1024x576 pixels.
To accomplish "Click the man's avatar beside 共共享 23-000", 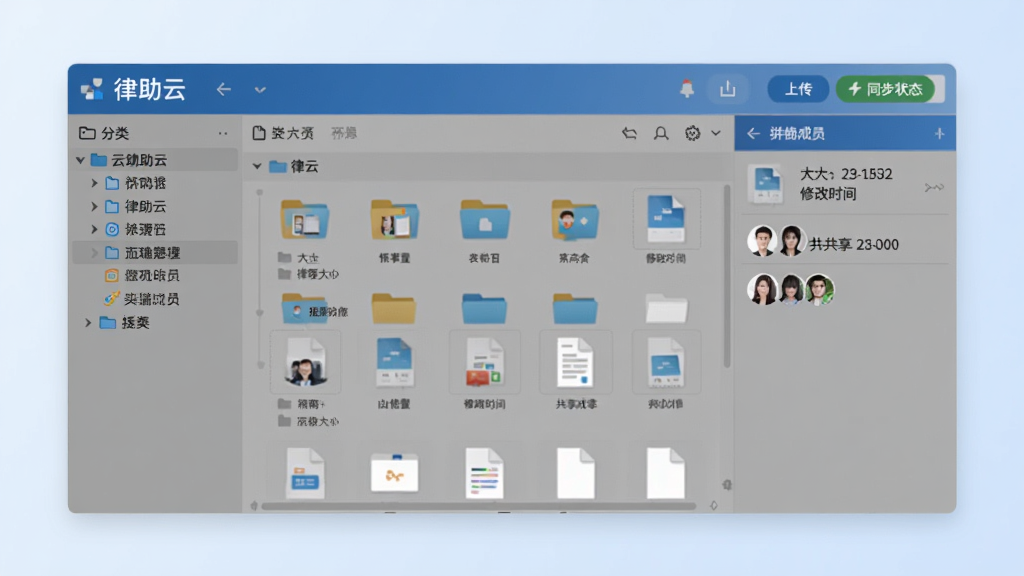I will tap(762, 240).
